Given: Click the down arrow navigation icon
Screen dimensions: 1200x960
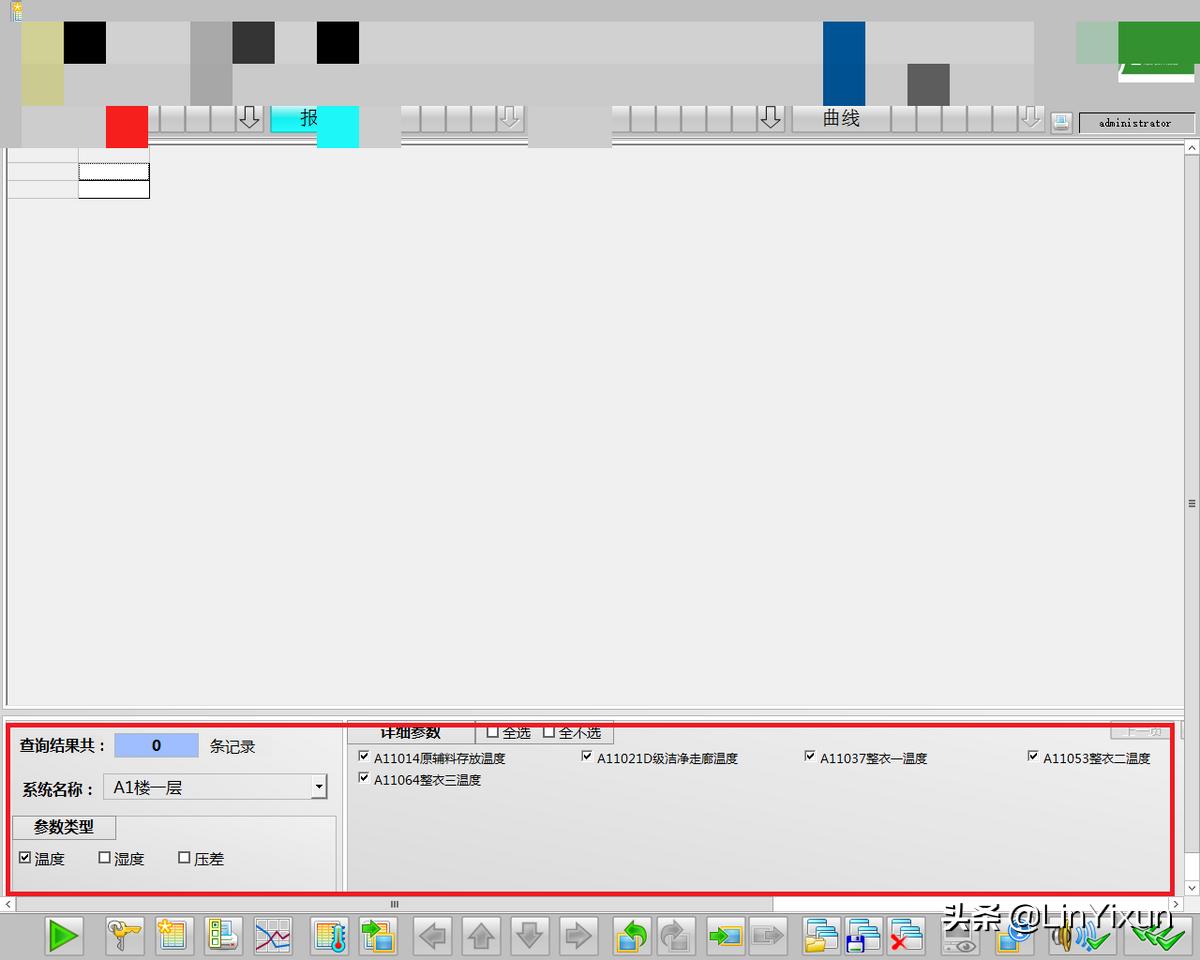Looking at the screenshot, I should pos(529,936).
